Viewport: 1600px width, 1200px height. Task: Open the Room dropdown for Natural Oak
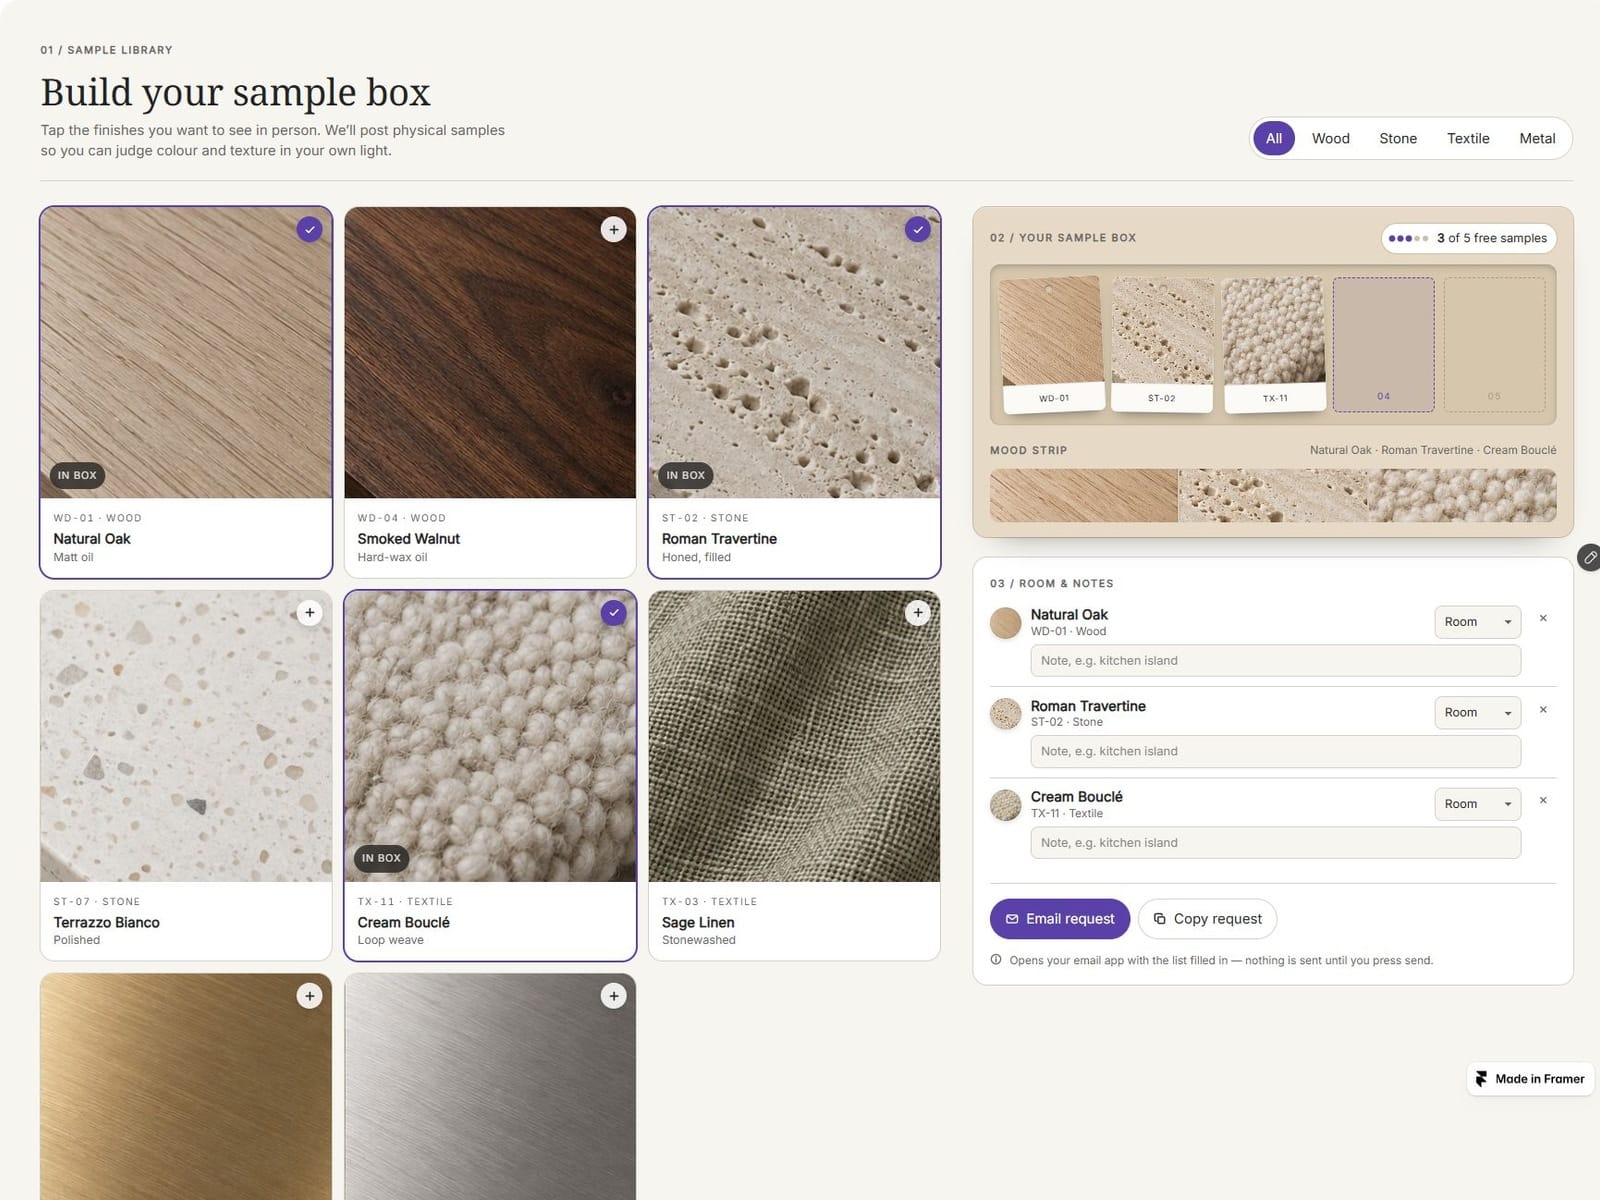pyautogui.click(x=1477, y=622)
